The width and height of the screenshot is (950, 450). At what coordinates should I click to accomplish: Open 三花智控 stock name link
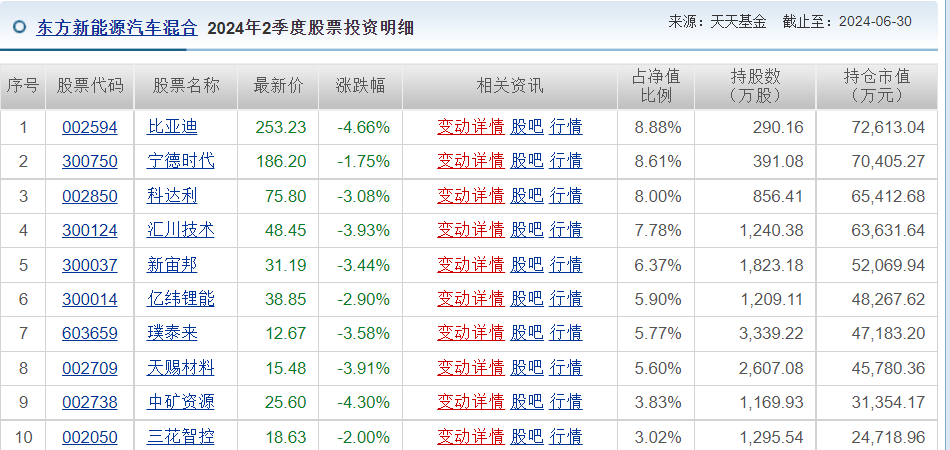click(180, 437)
